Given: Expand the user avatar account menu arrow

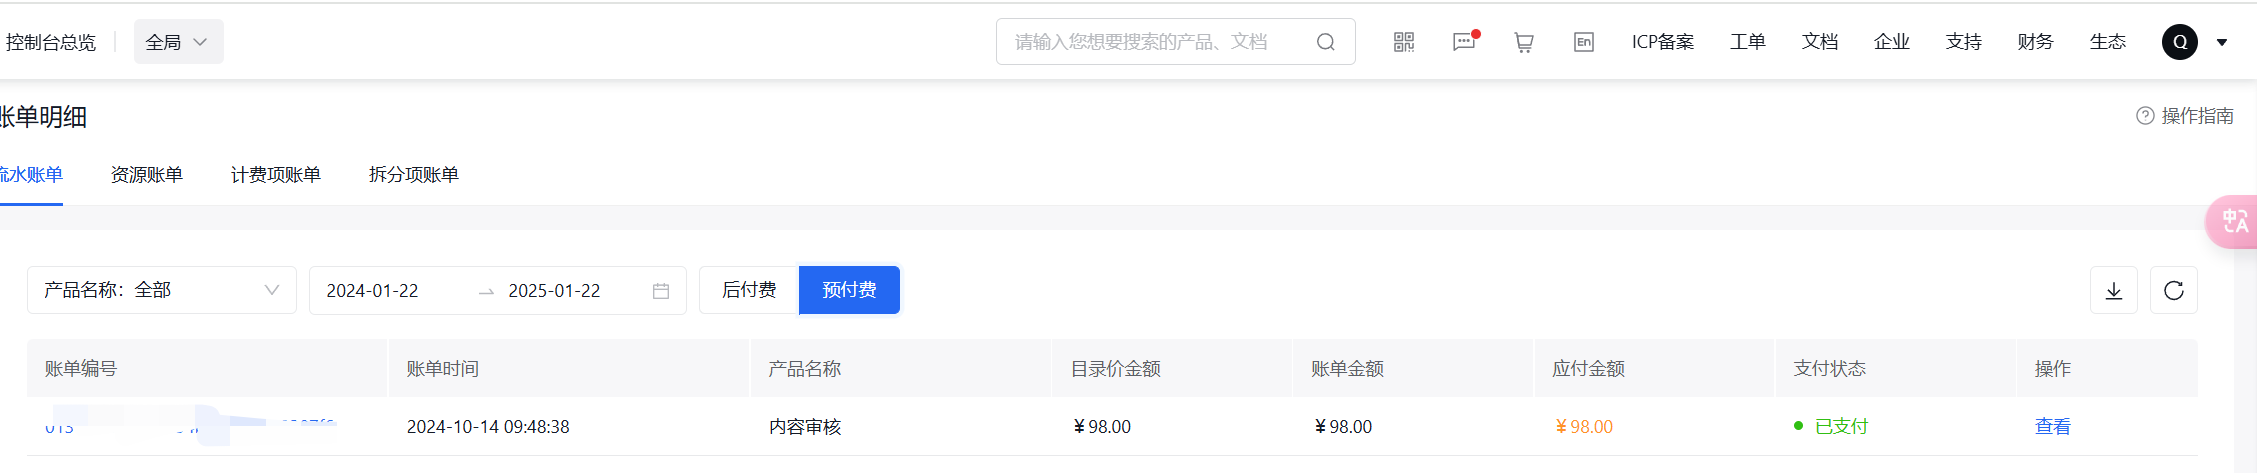Looking at the screenshot, I should click(x=2222, y=42).
